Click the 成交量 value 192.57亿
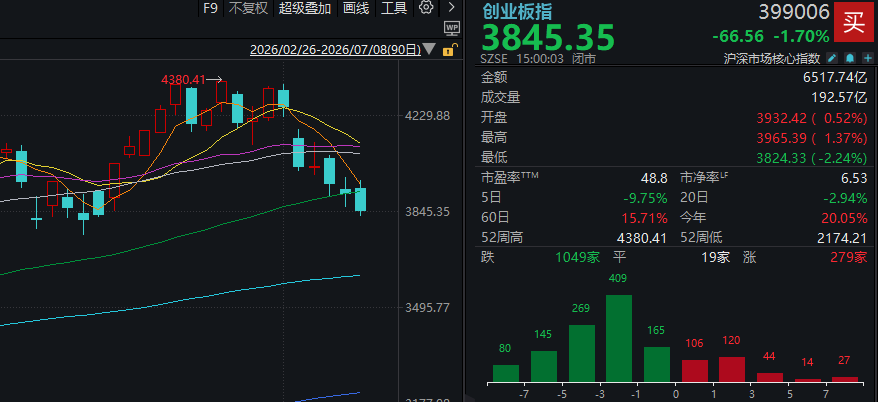 pyautogui.click(x=839, y=97)
